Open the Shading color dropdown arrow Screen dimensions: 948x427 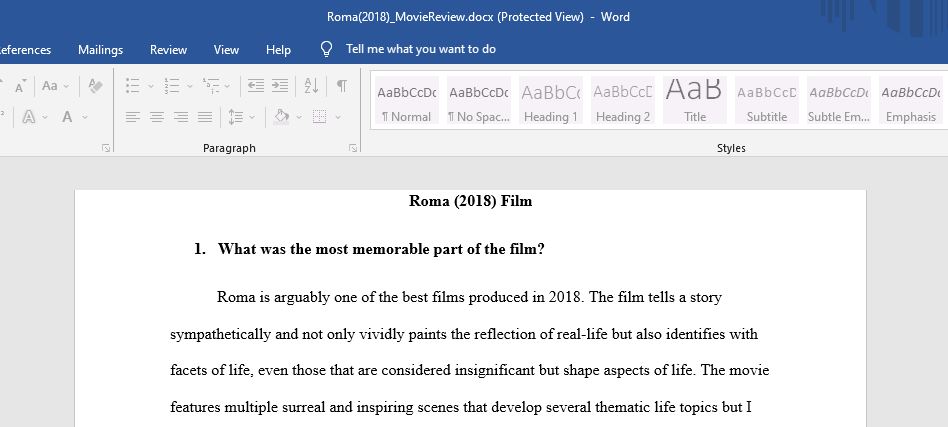(x=299, y=117)
